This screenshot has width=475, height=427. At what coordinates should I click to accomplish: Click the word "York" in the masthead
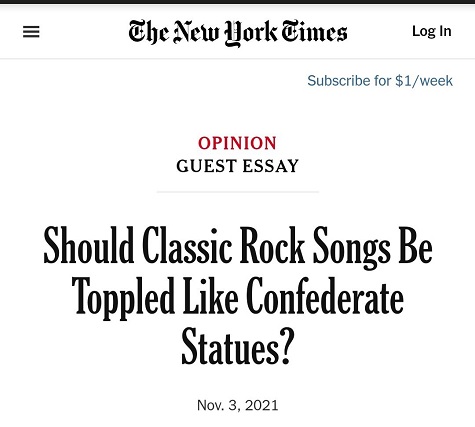point(250,33)
